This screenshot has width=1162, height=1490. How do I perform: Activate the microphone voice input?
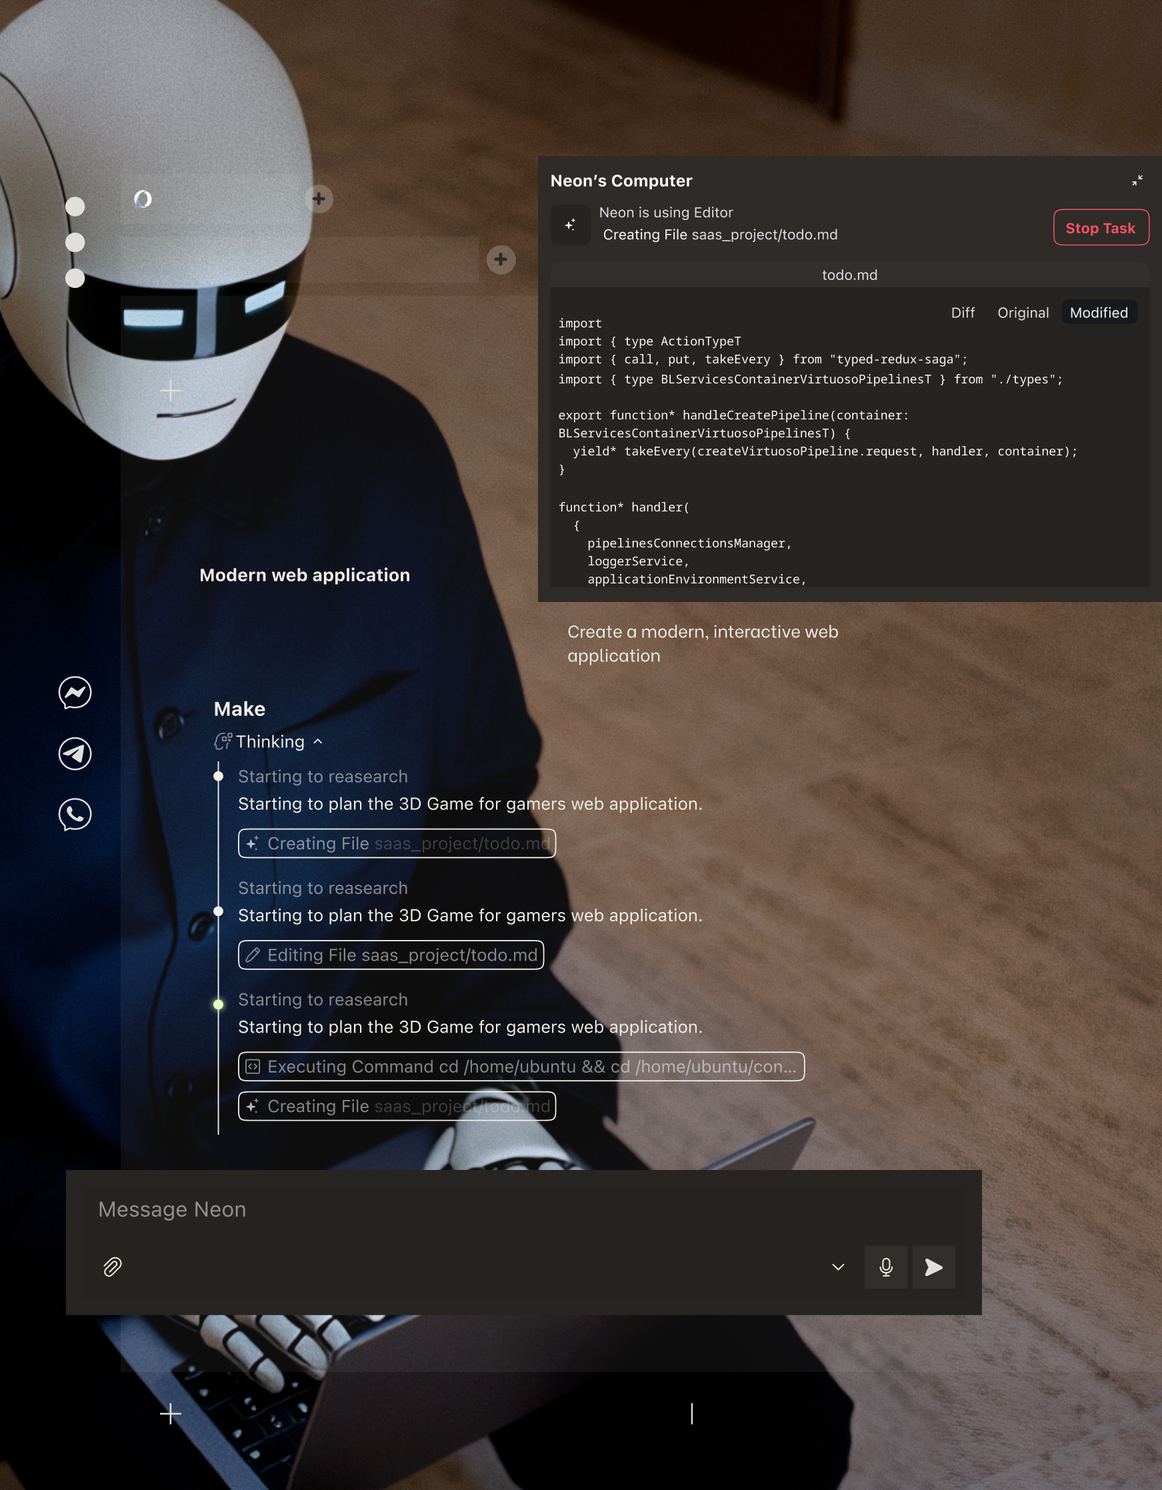[x=886, y=1267]
